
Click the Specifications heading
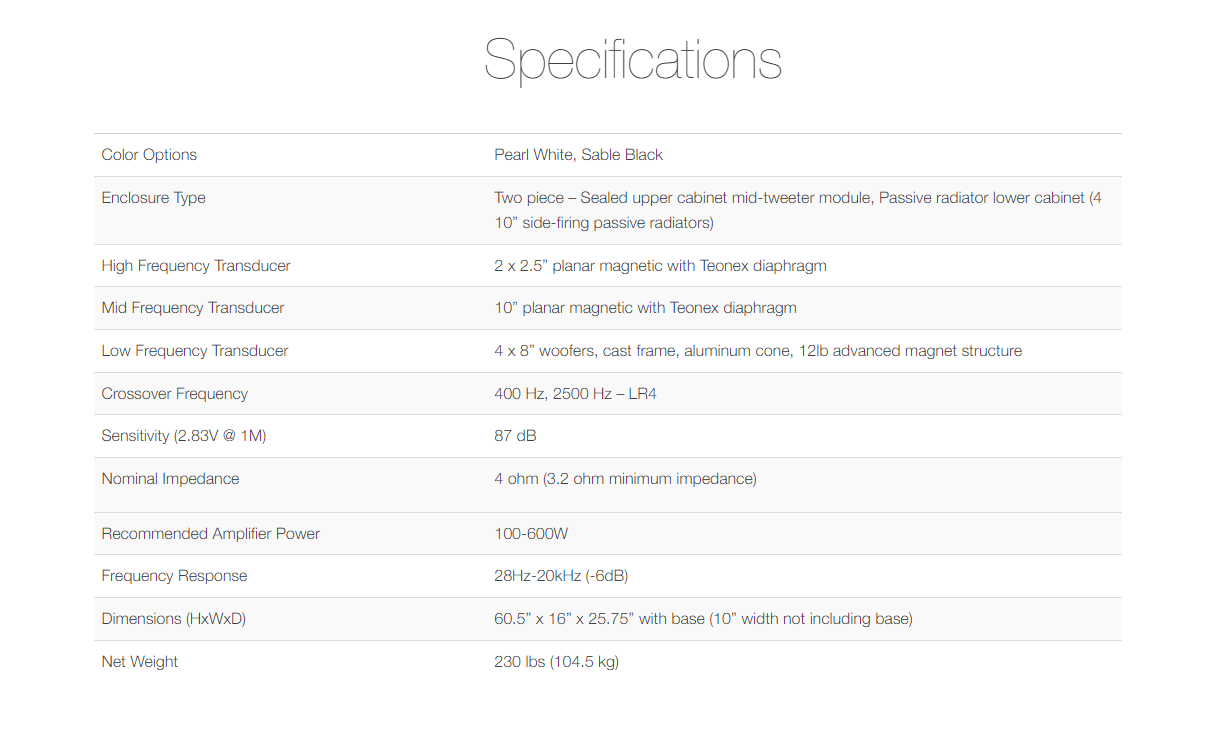pyautogui.click(x=633, y=60)
